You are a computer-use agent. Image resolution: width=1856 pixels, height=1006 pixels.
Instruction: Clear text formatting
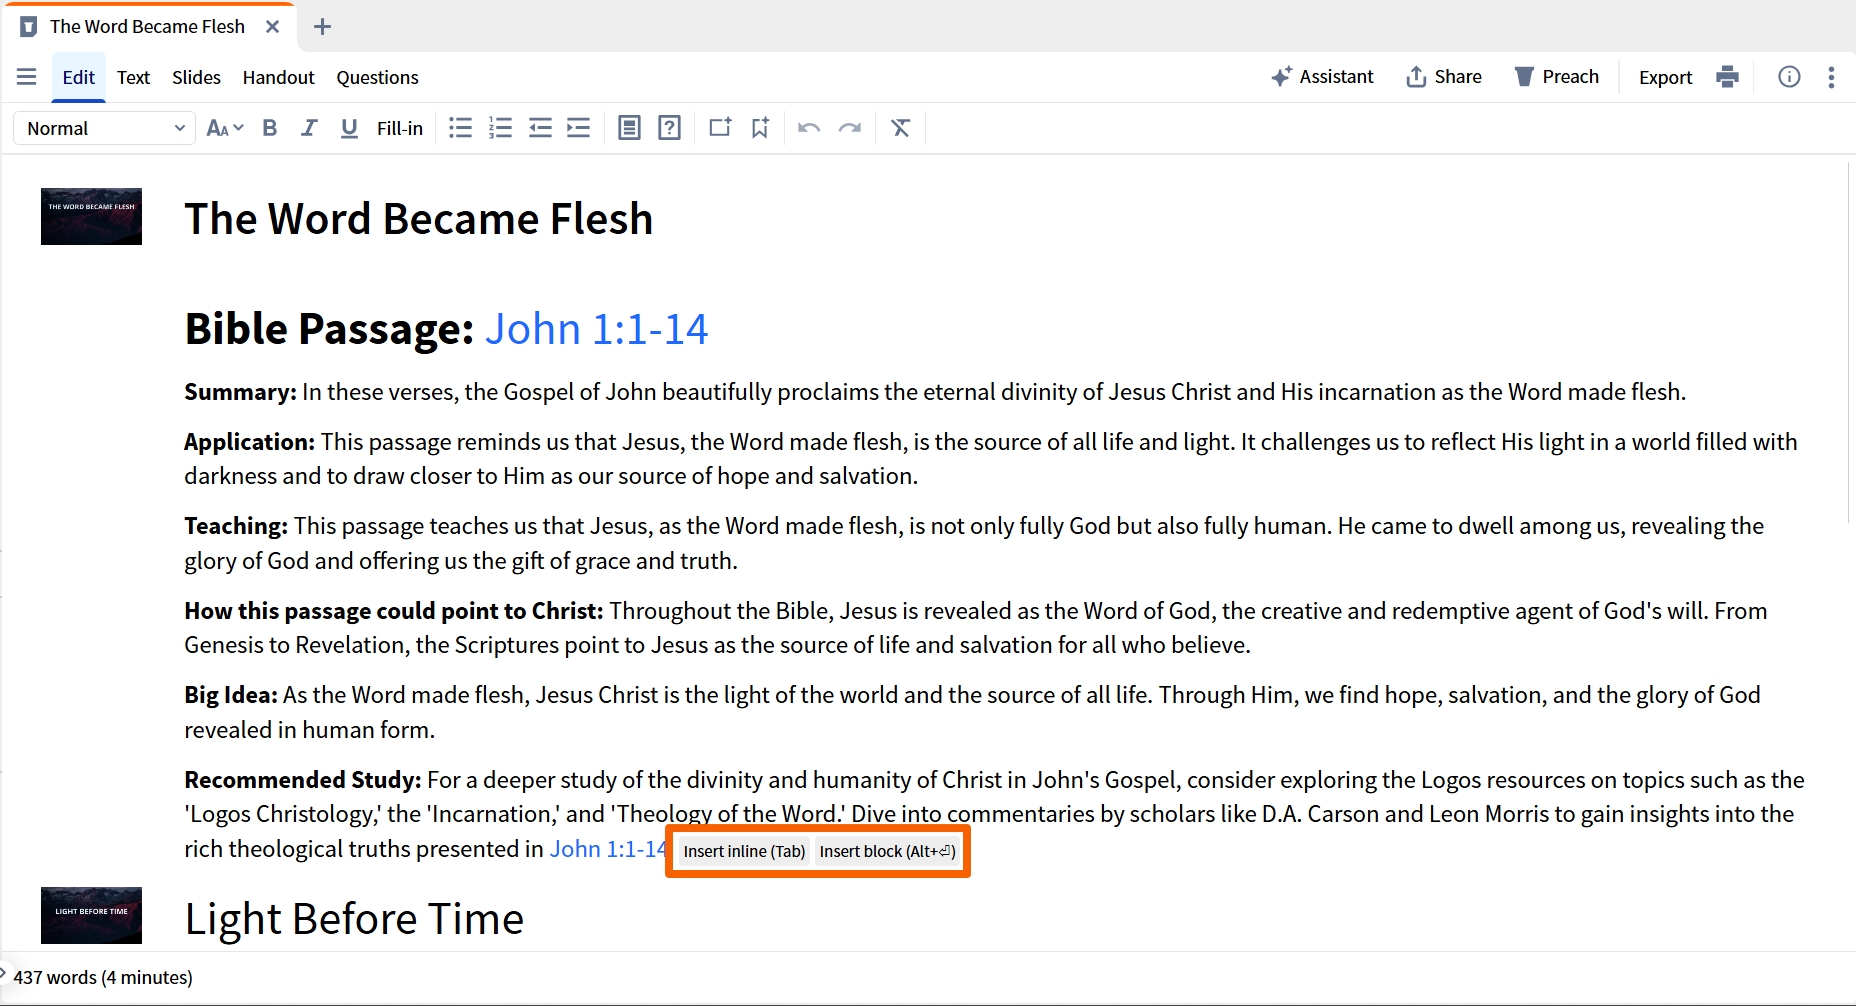[x=901, y=128]
